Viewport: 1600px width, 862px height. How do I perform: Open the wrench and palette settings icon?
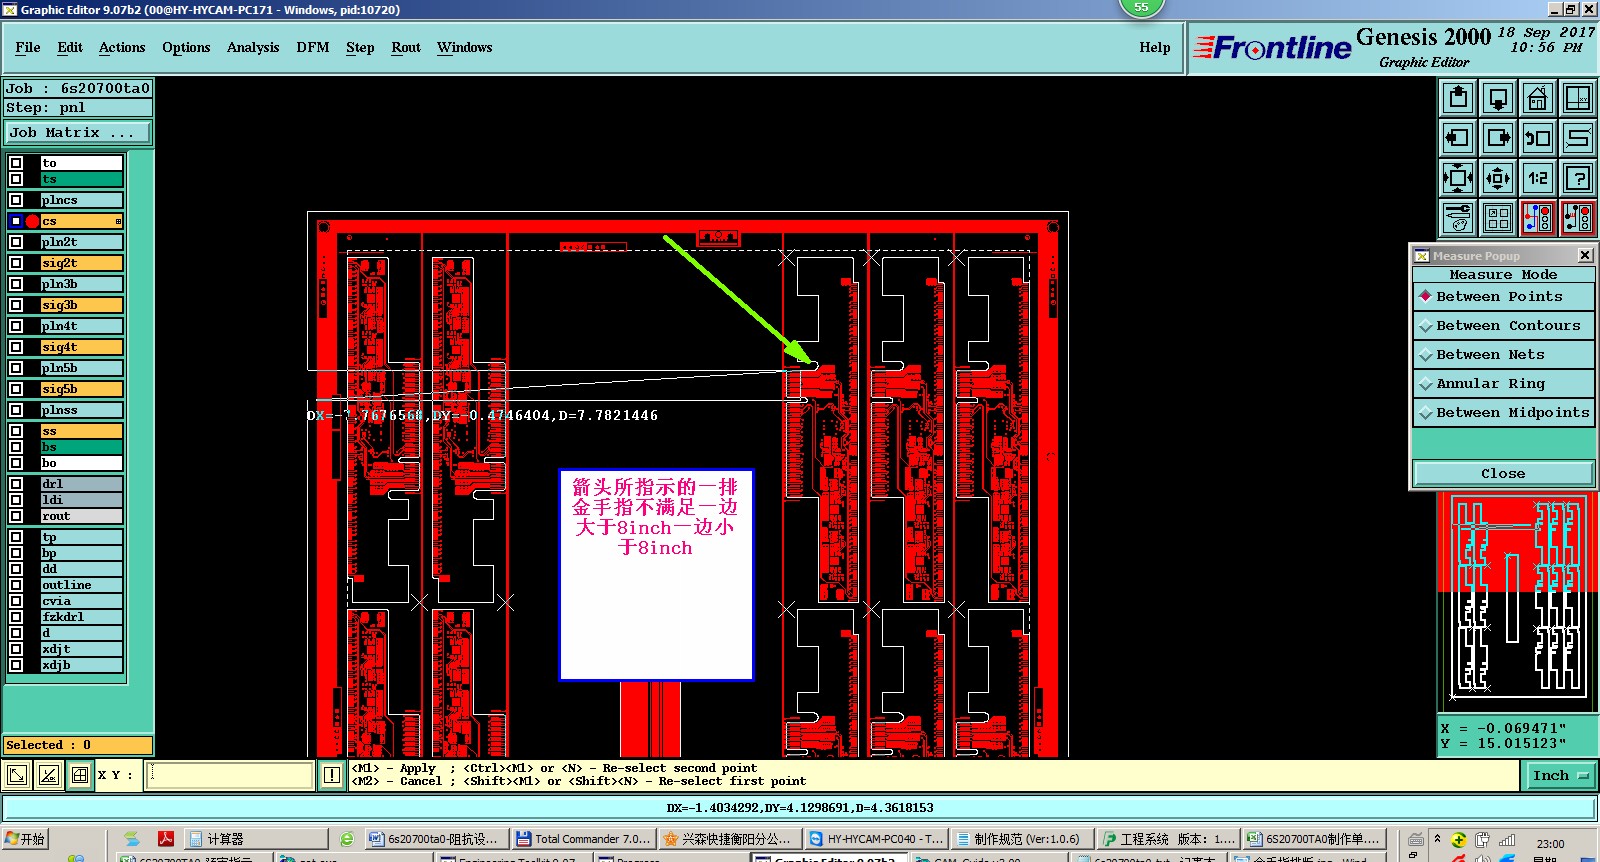click(x=1458, y=218)
